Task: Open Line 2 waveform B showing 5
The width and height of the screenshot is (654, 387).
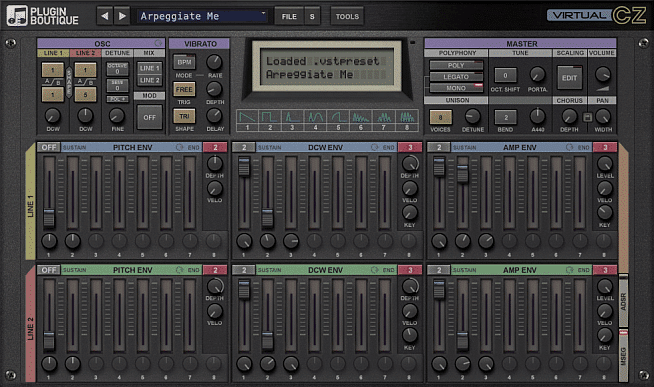Action: 85,95
